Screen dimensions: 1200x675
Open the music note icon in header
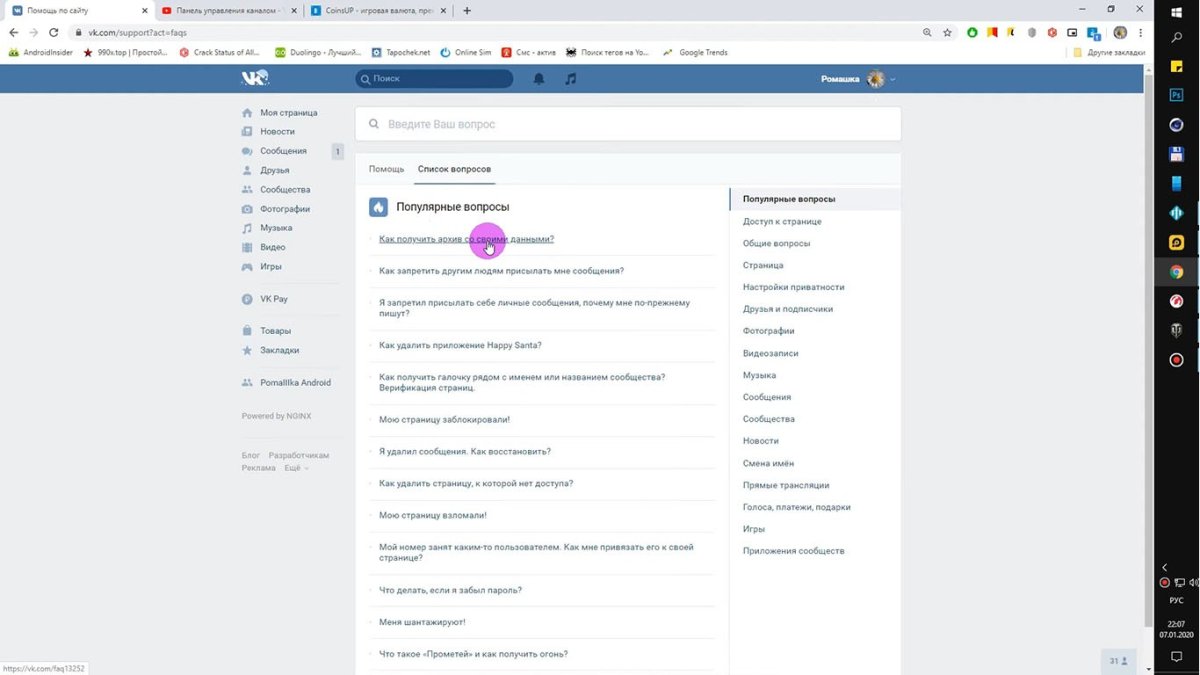click(x=570, y=79)
